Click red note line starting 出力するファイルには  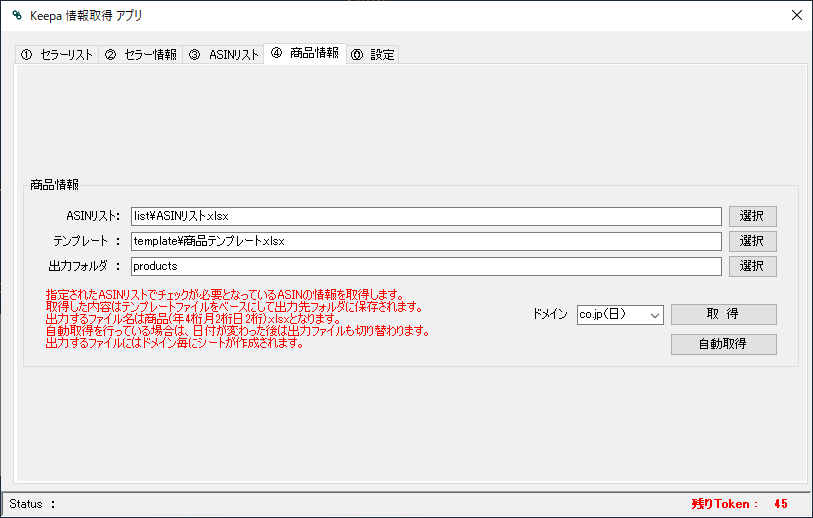coord(175,343)
